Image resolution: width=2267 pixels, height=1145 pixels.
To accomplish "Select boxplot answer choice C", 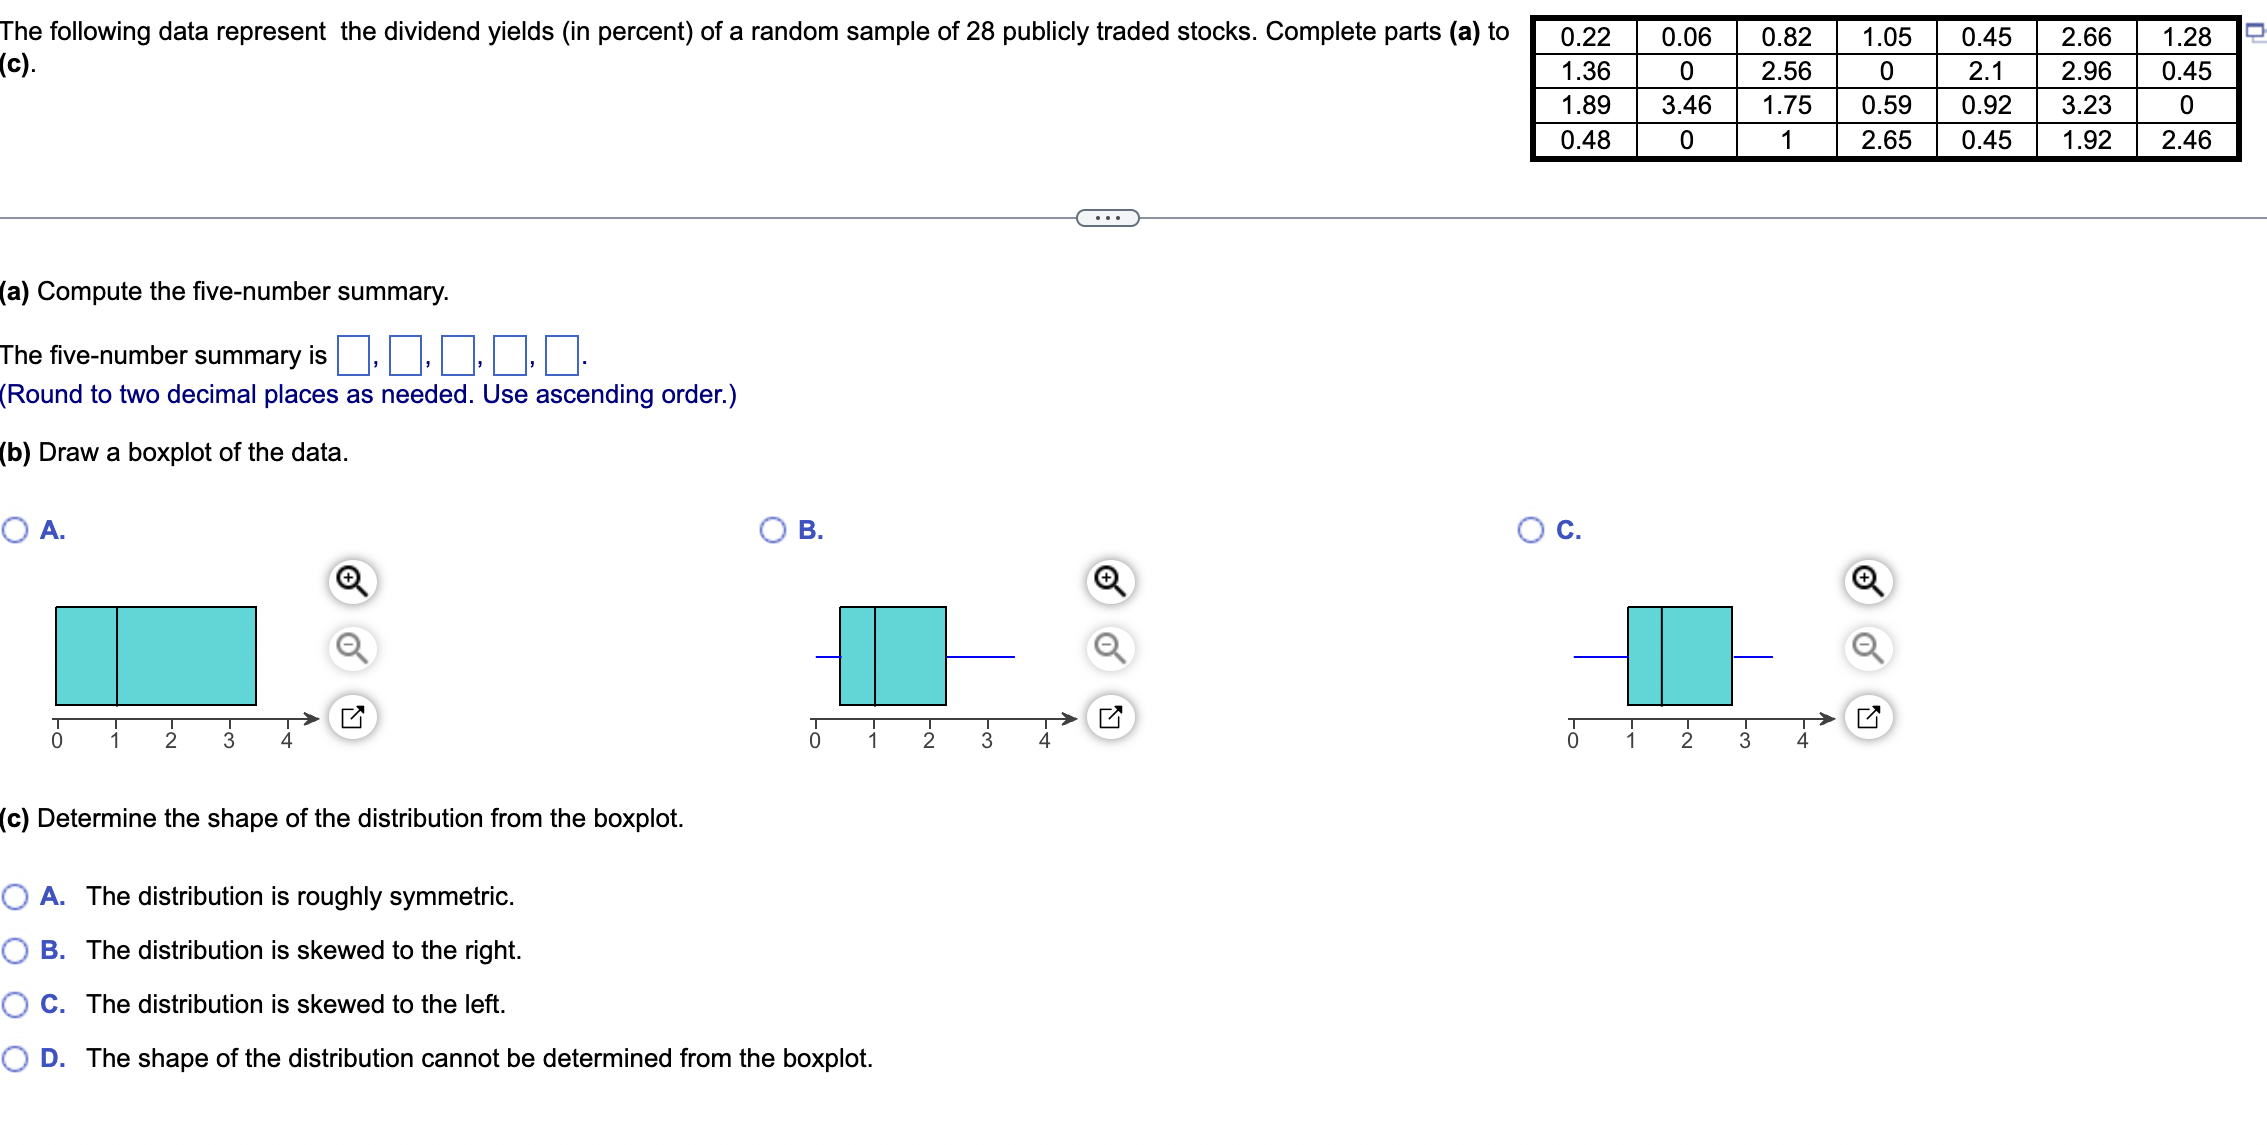I will tap(1530, 530).
